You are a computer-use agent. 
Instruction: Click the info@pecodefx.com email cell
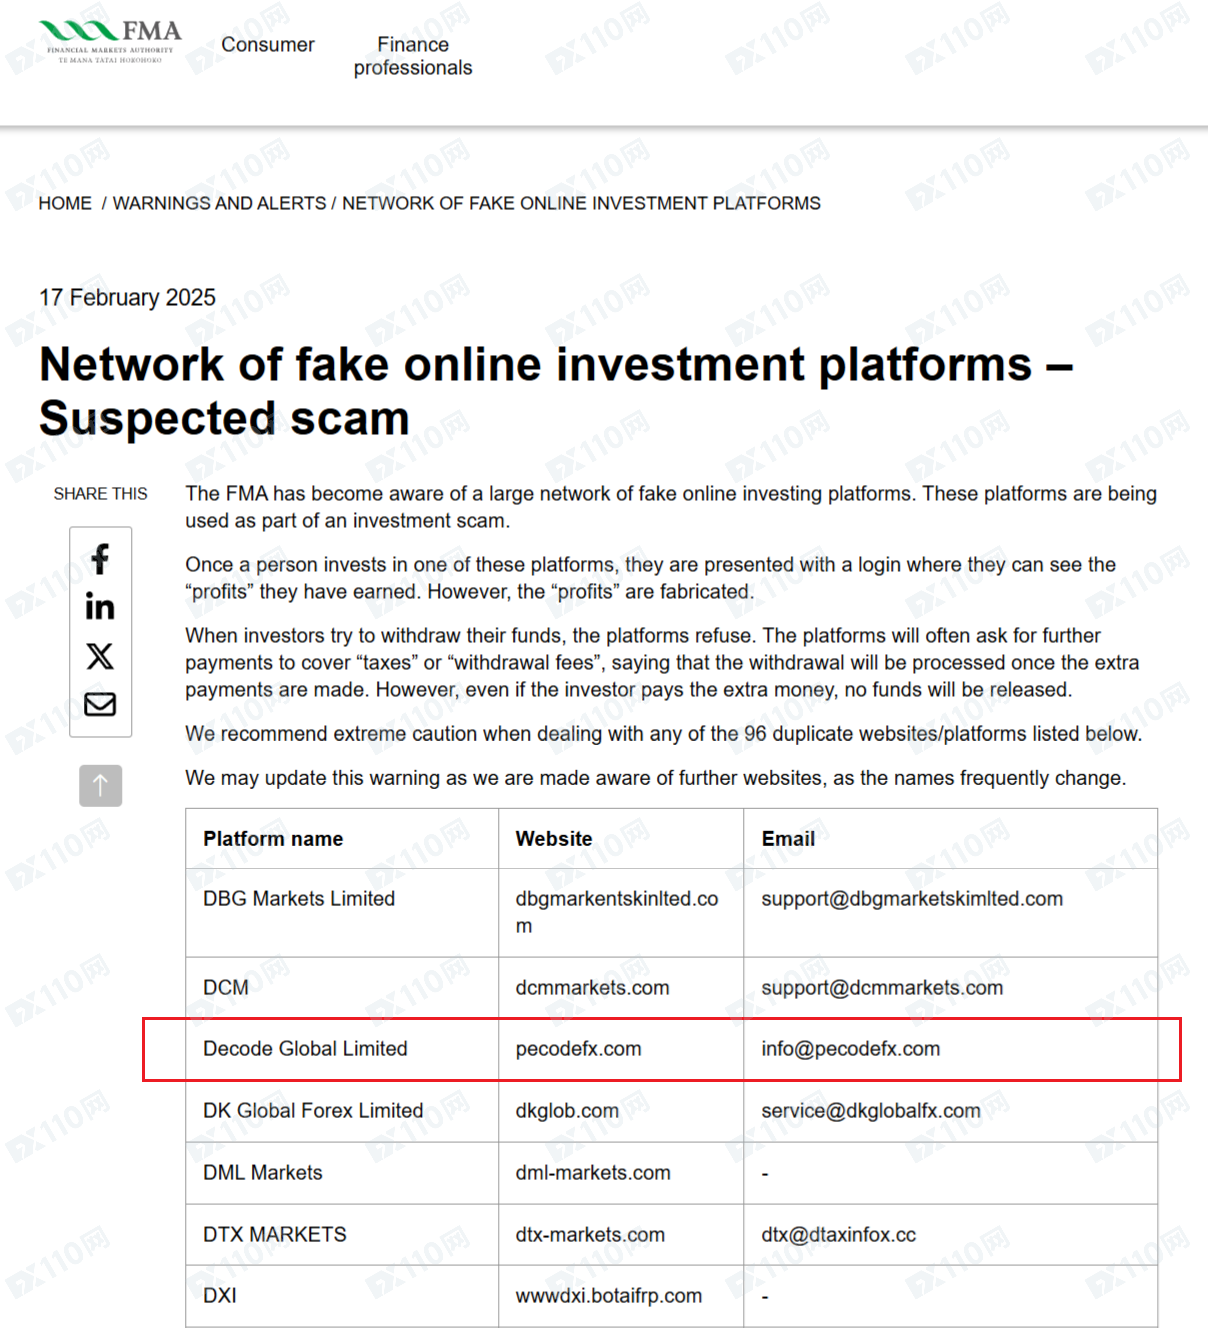click(951, 1049)
